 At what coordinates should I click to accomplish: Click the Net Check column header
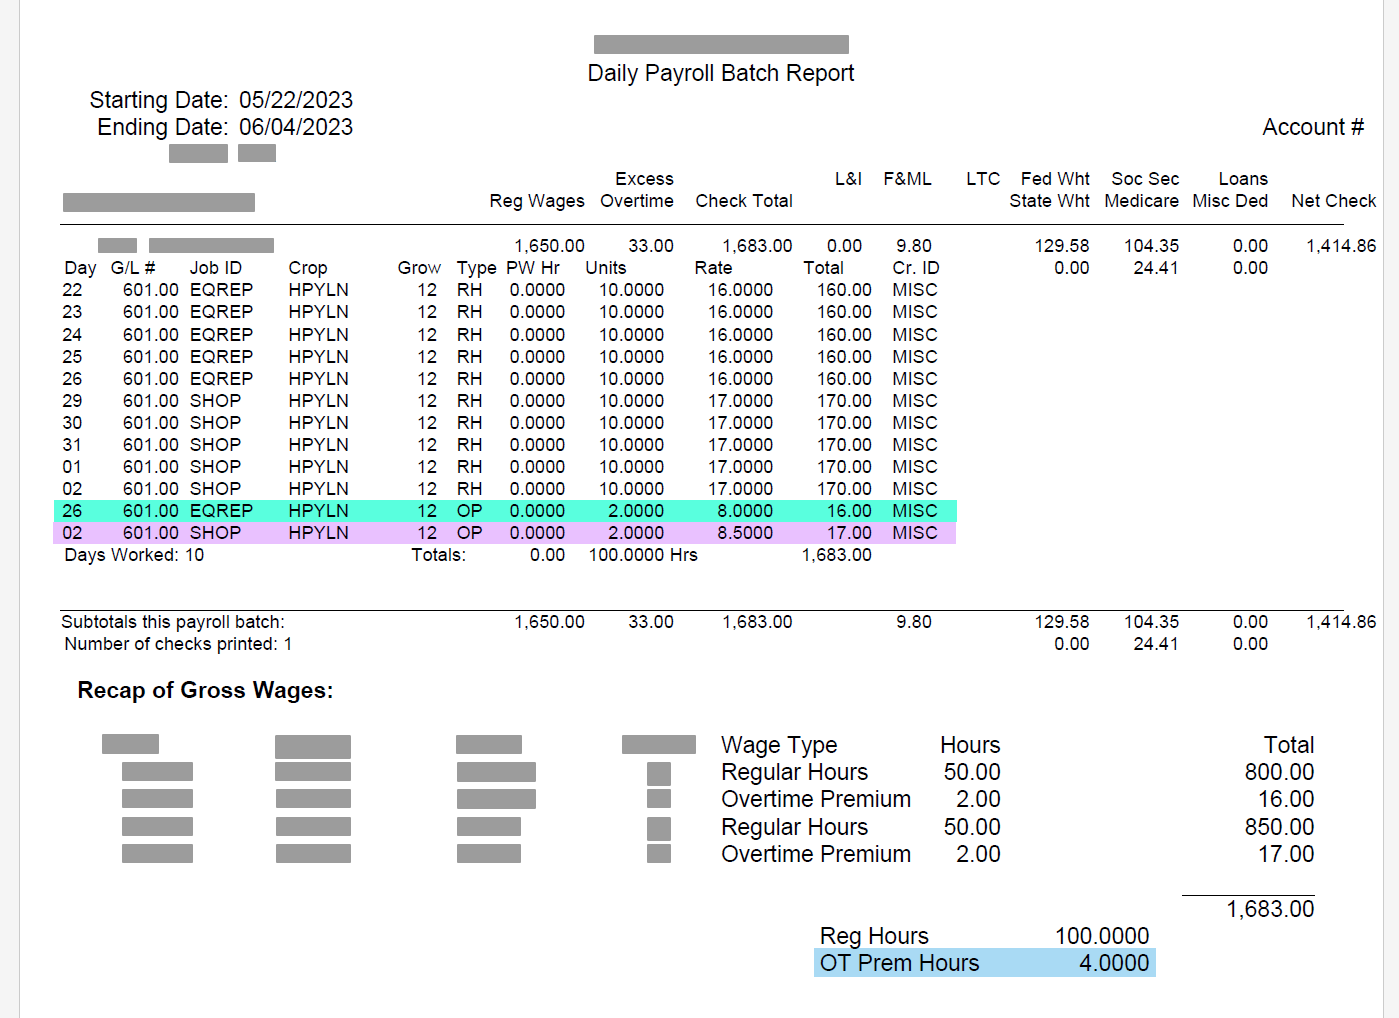(1333, 201)
